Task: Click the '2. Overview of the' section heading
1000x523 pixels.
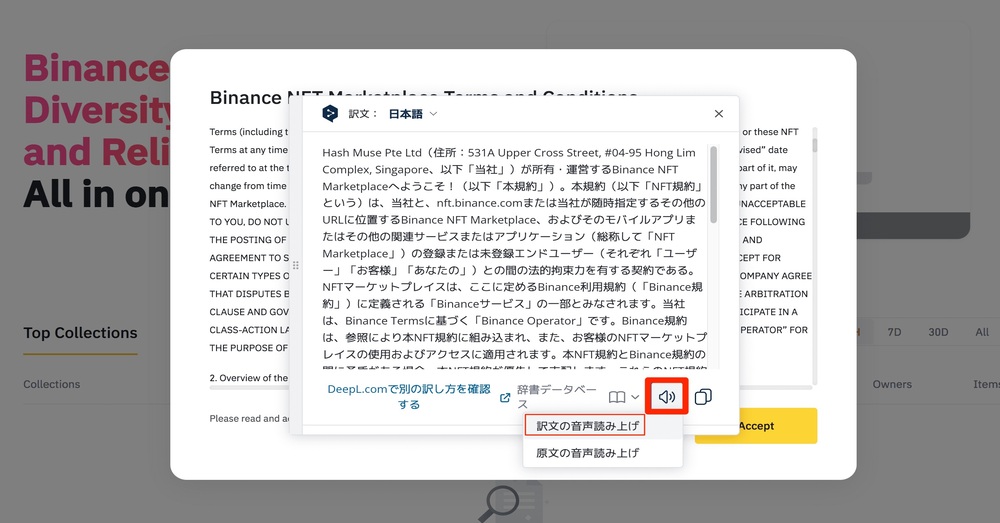Action: pos(249,378)
